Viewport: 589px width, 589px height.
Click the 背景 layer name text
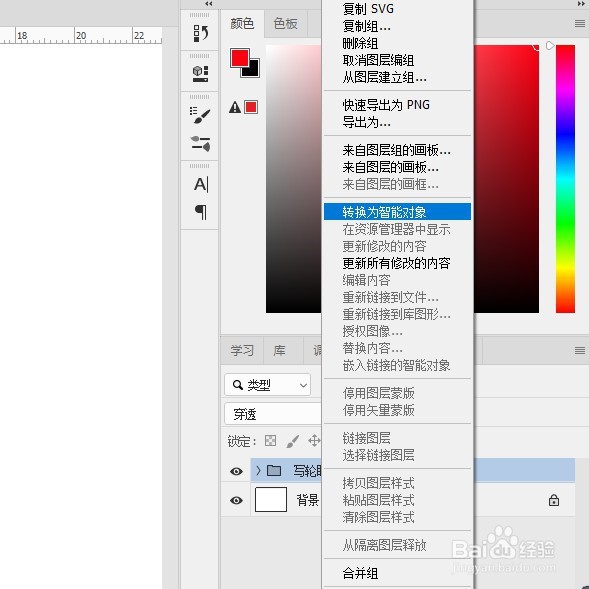point(308,500)
